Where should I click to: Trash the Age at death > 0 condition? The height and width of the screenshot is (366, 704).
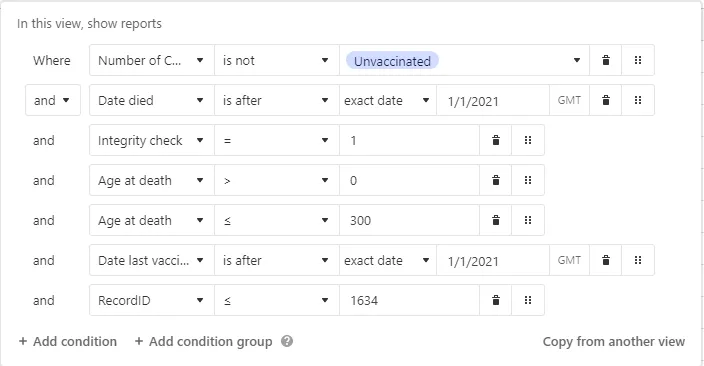496,180
